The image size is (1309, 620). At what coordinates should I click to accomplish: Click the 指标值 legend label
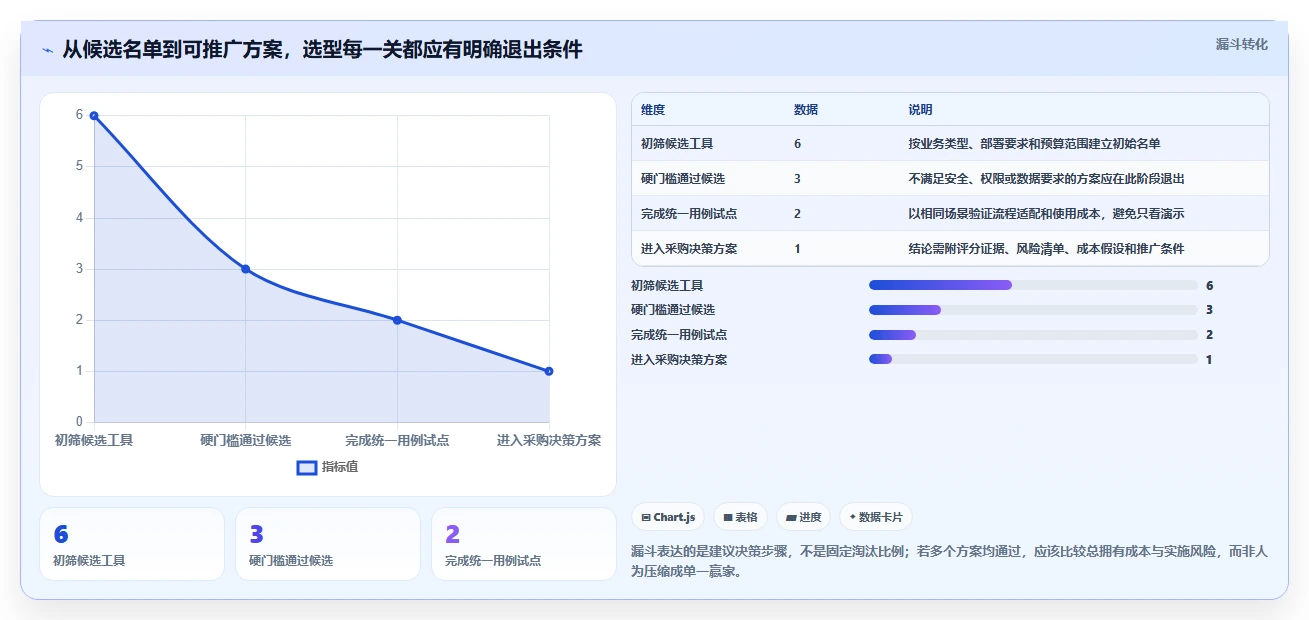pyautogui.click(x=340, y=467)
